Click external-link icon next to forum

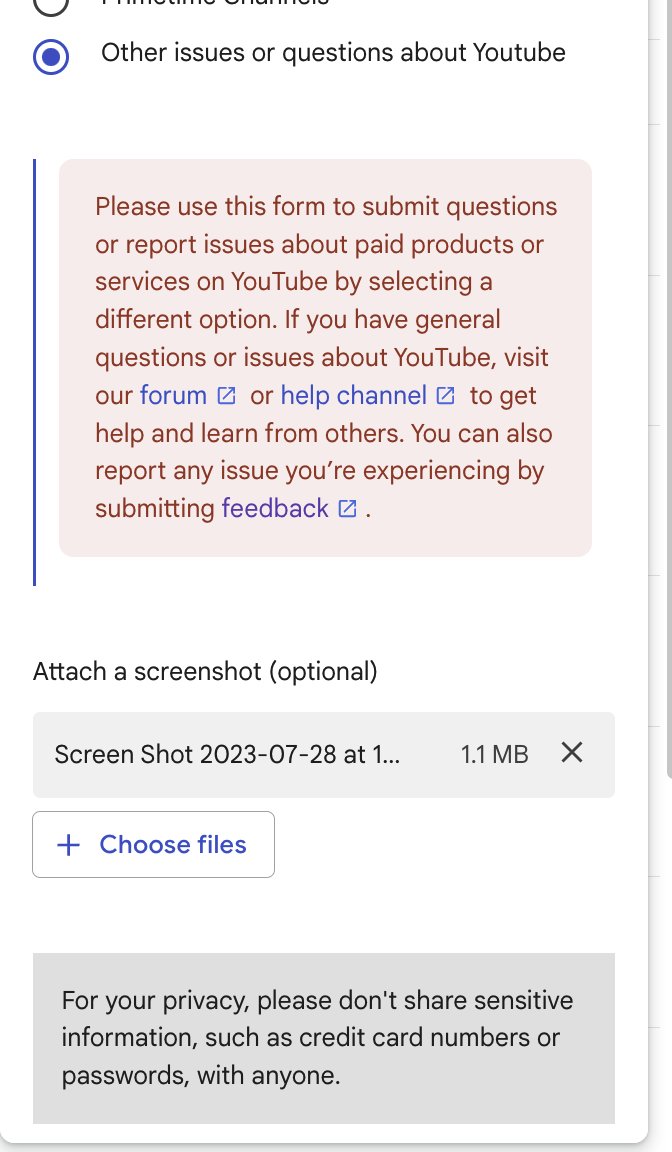pos(227,396)
